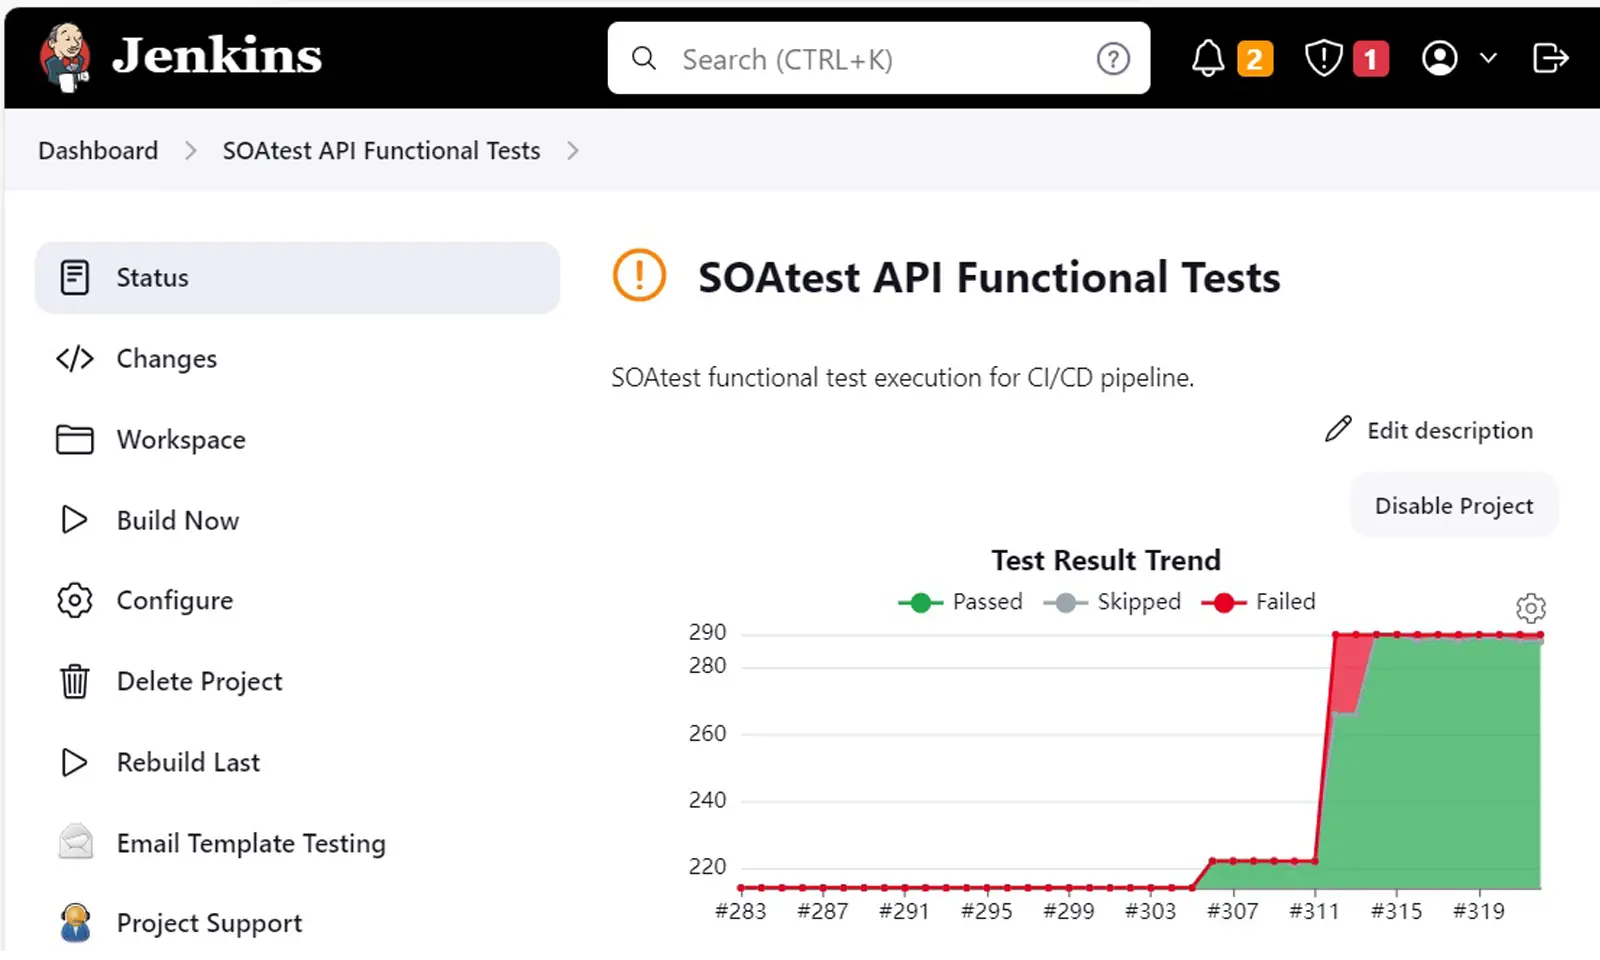The width and height of the screenshot is (1600, 960).
Task: Click the Test Result Trend title
Action: point(1106,560)
